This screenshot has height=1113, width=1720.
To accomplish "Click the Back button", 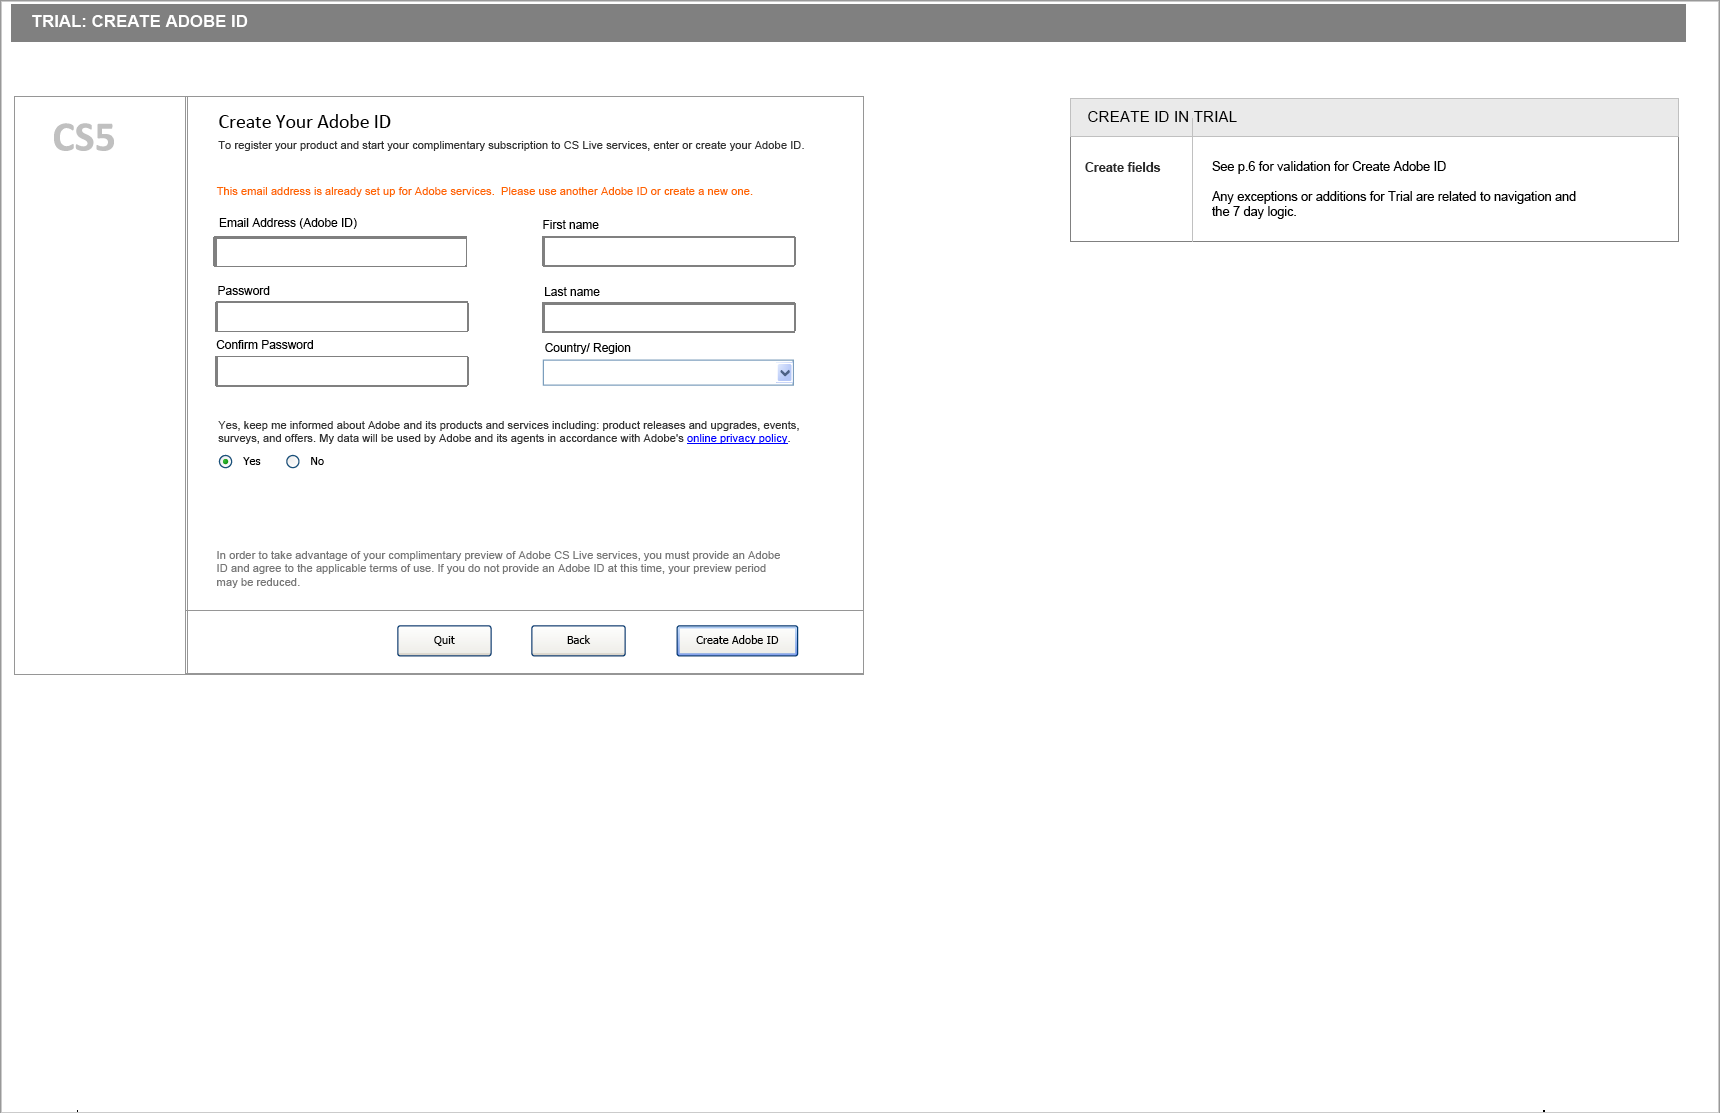I will pos(578,641).
